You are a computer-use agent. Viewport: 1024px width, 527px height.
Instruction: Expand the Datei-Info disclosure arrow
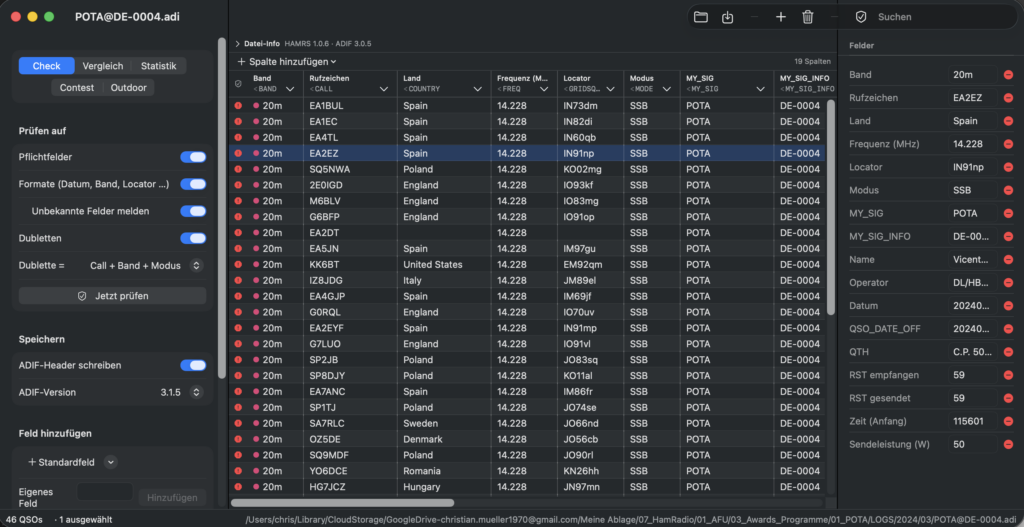(238, 44)
